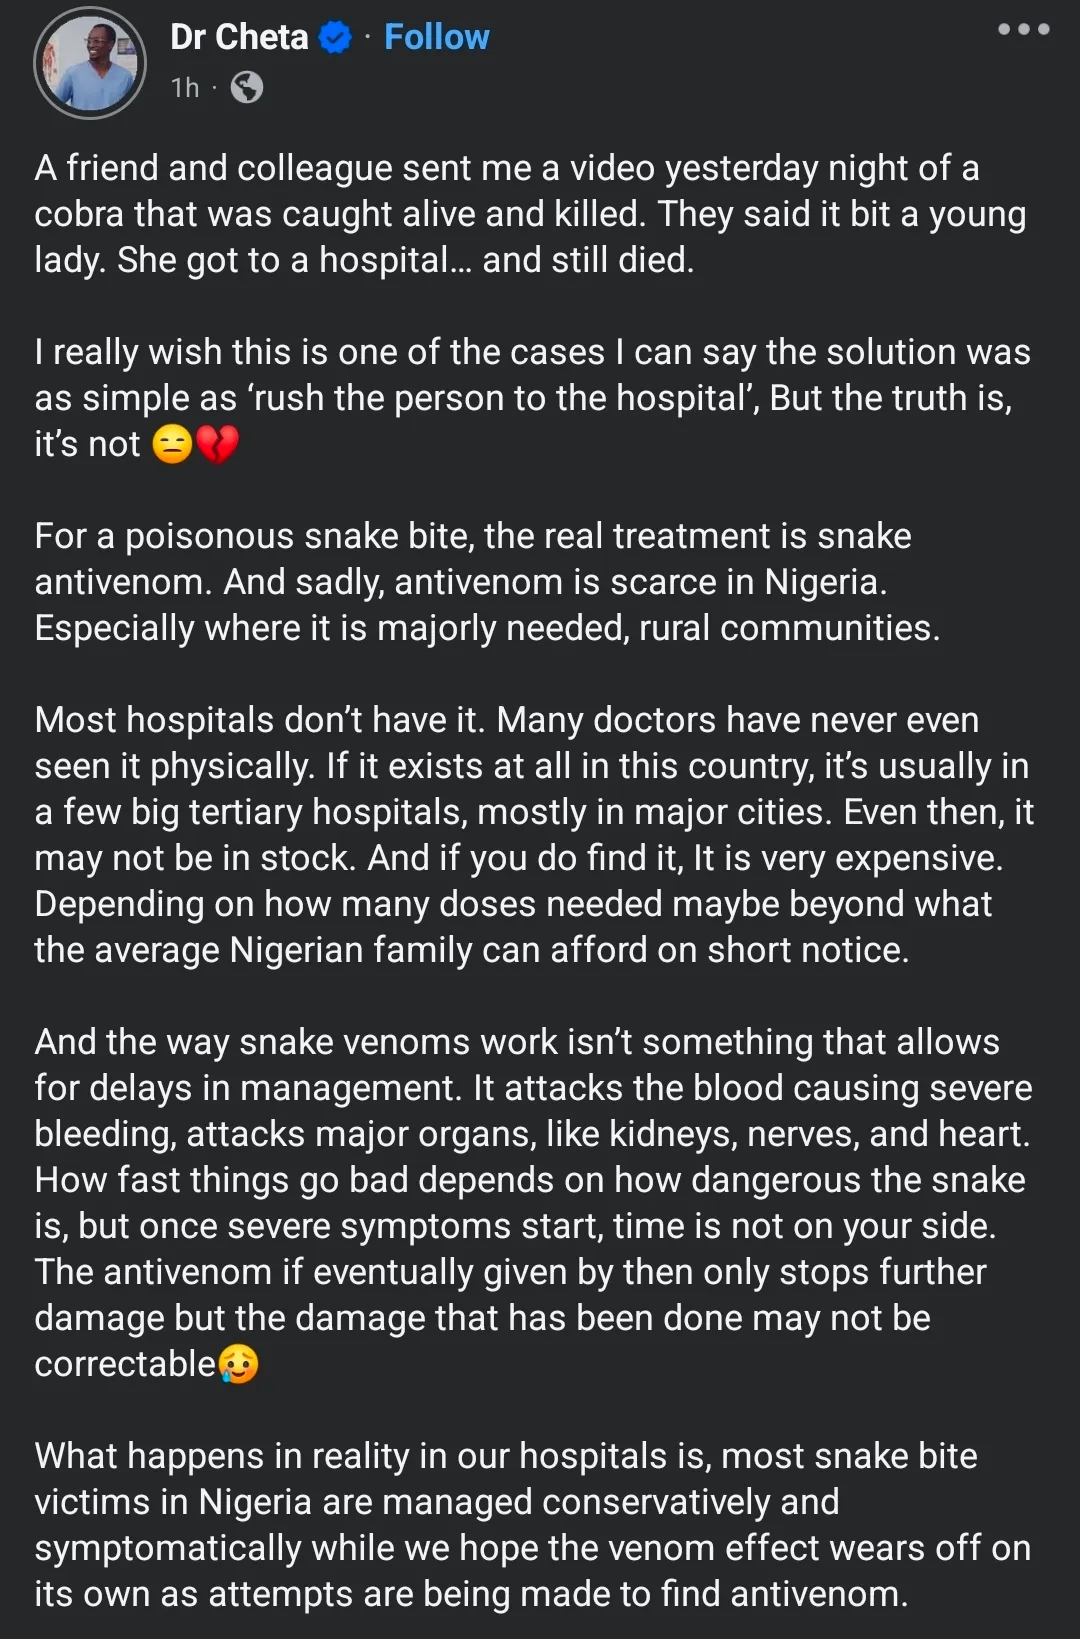Click the paragraph starting 'I really wish'

(x=530, y=398)
